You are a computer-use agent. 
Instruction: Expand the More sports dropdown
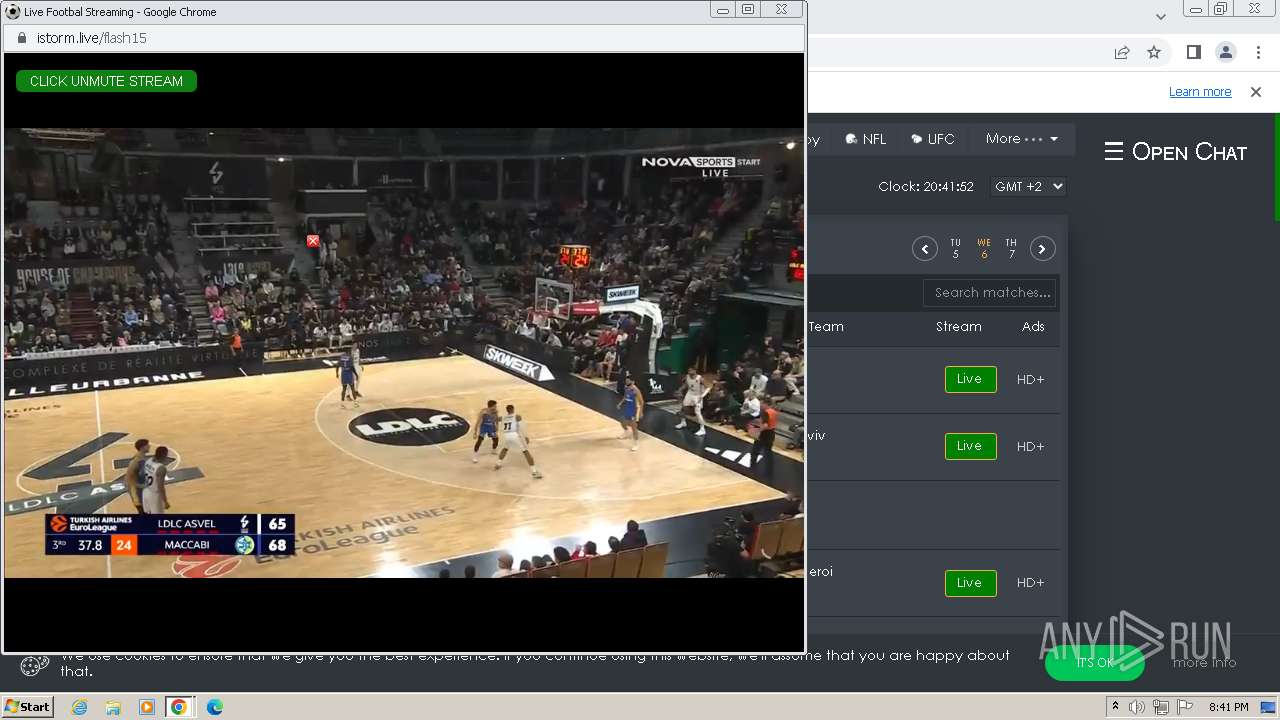[1022, 139]
